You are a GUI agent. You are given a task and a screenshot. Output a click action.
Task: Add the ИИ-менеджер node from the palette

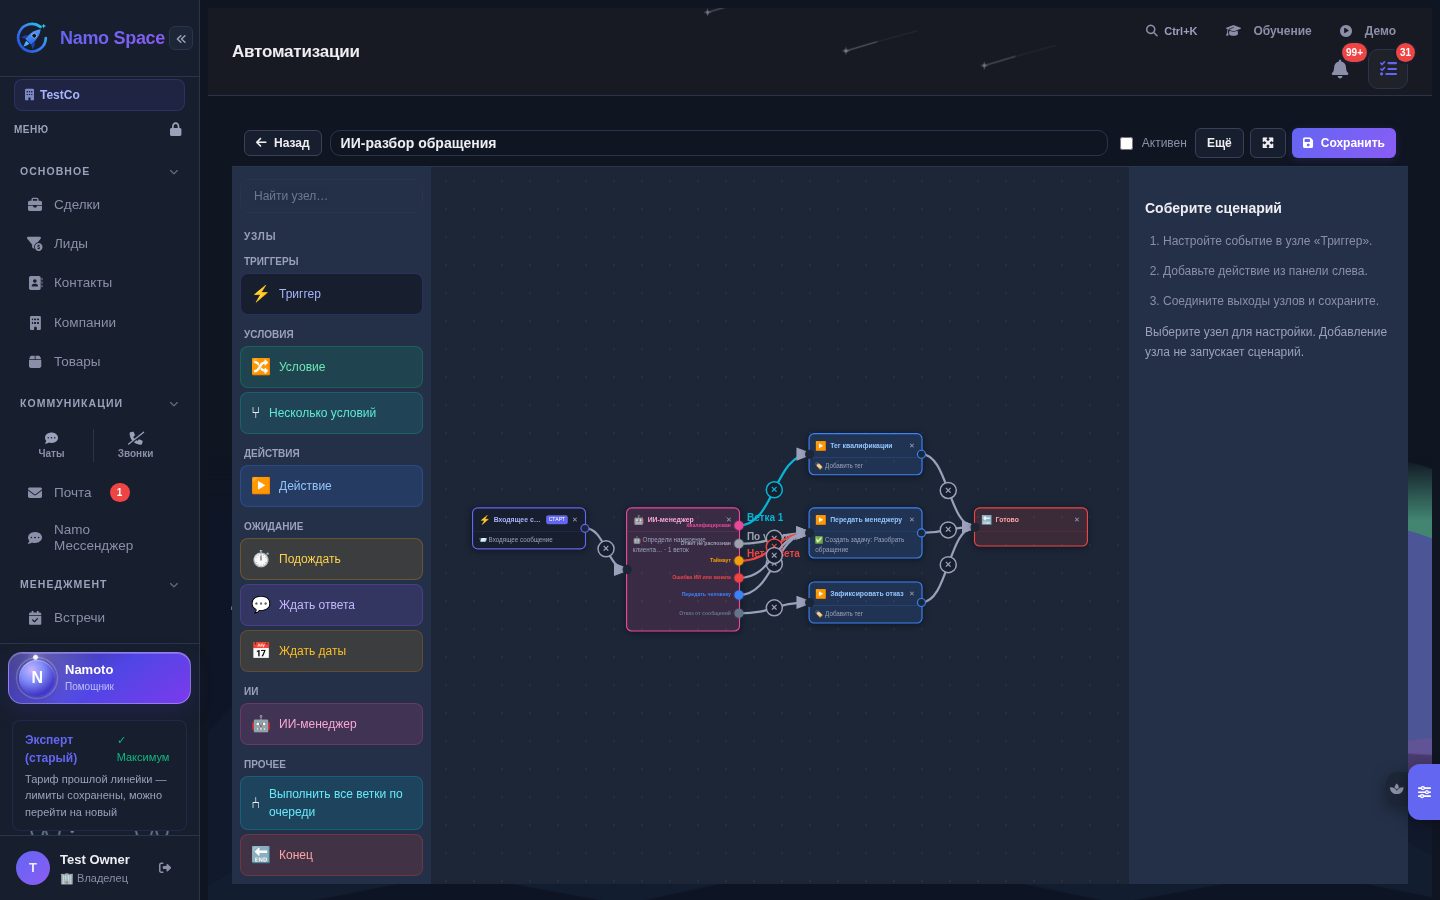point(331,724)
